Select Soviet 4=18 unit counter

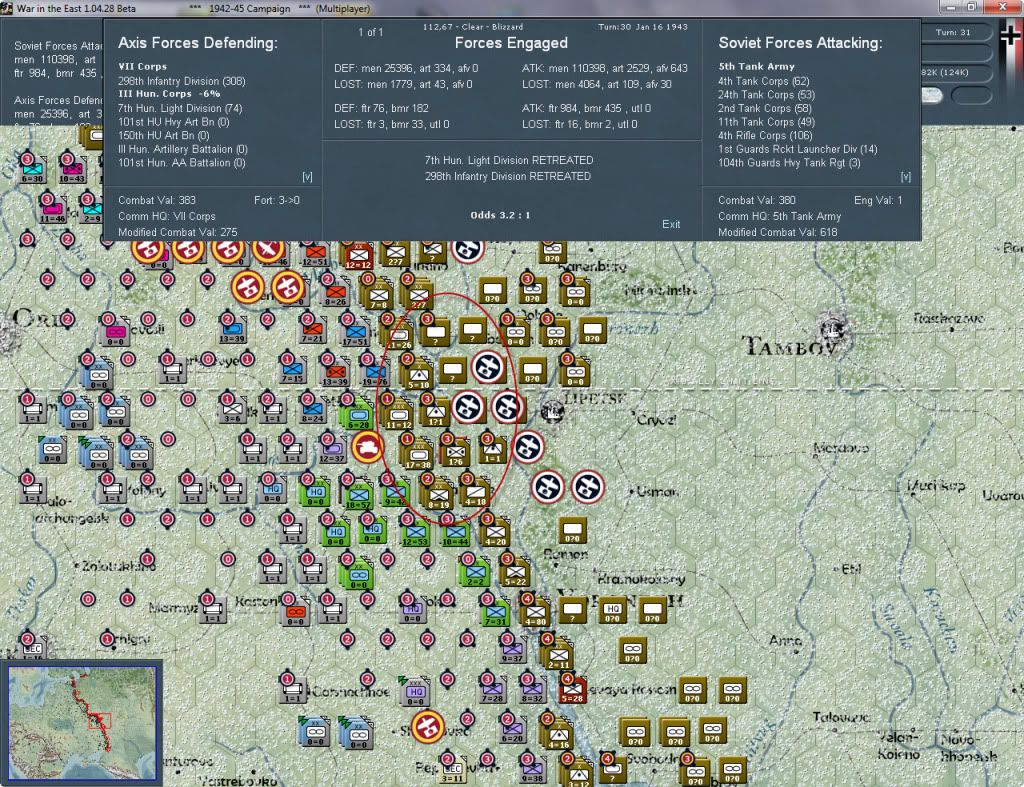pos(476,493)
